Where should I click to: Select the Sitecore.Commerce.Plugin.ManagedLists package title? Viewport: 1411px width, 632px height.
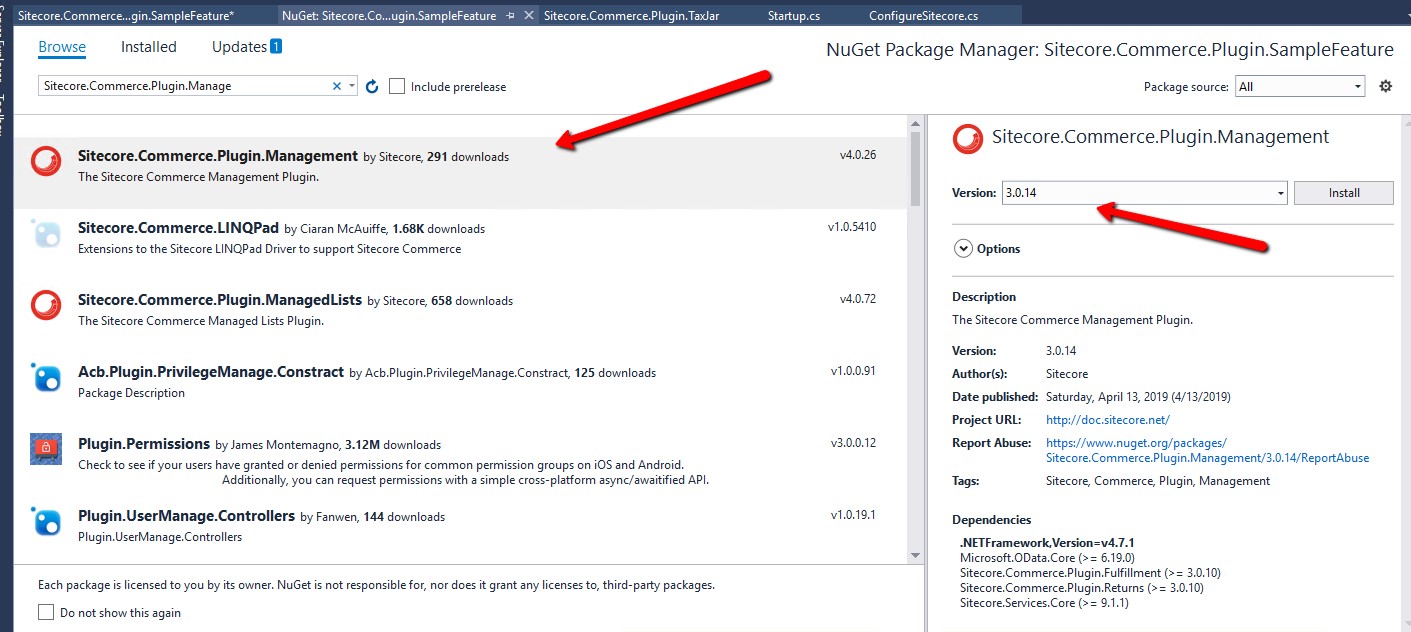click(x=220, y=300)
